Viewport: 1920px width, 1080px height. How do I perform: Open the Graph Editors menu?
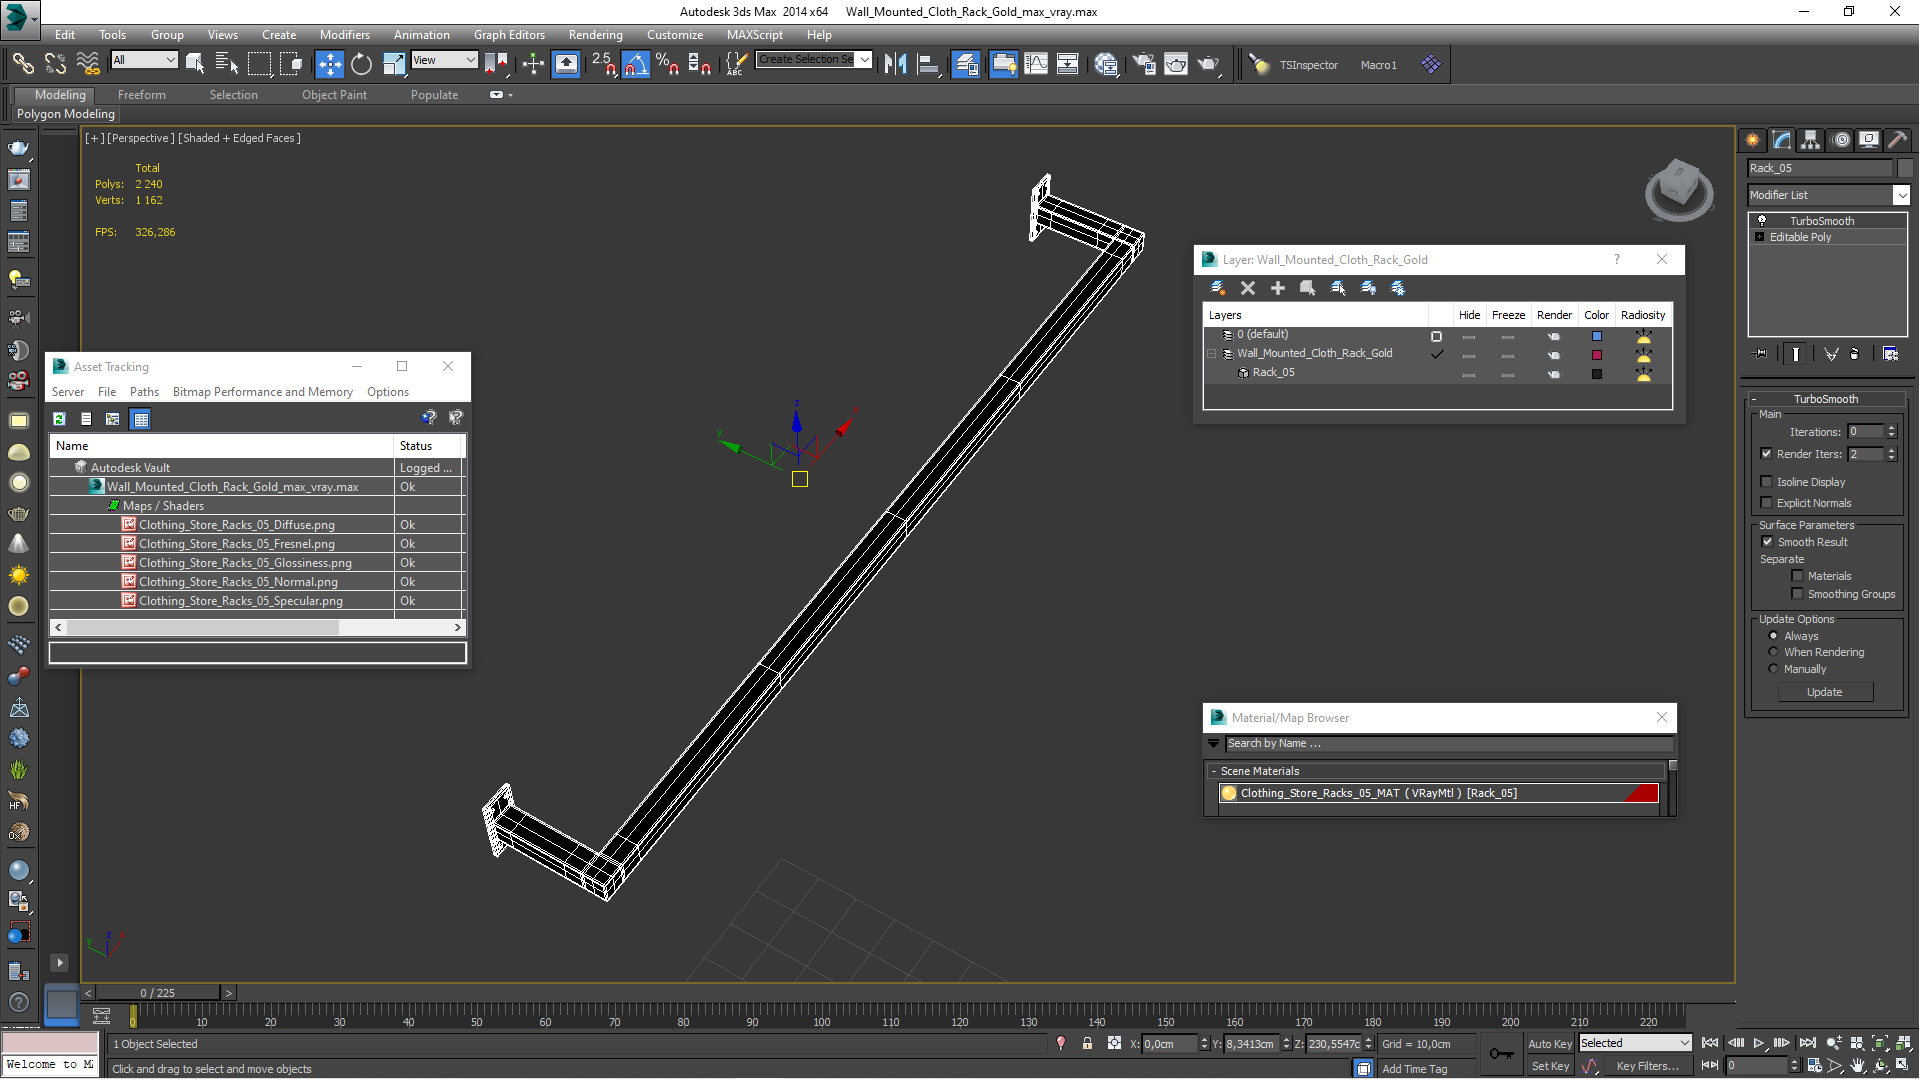pyautogui.click(x=509, y=34)
